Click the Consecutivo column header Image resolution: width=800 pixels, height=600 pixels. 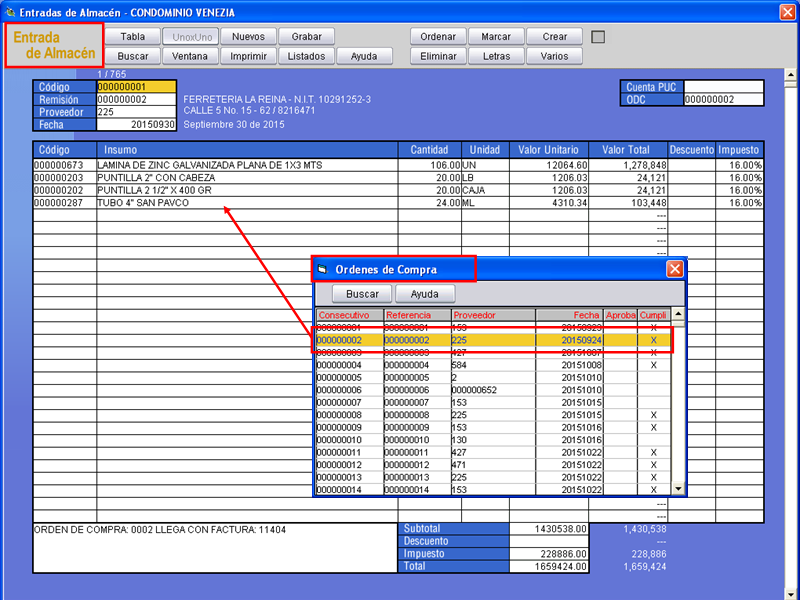(x=349, y=315)
